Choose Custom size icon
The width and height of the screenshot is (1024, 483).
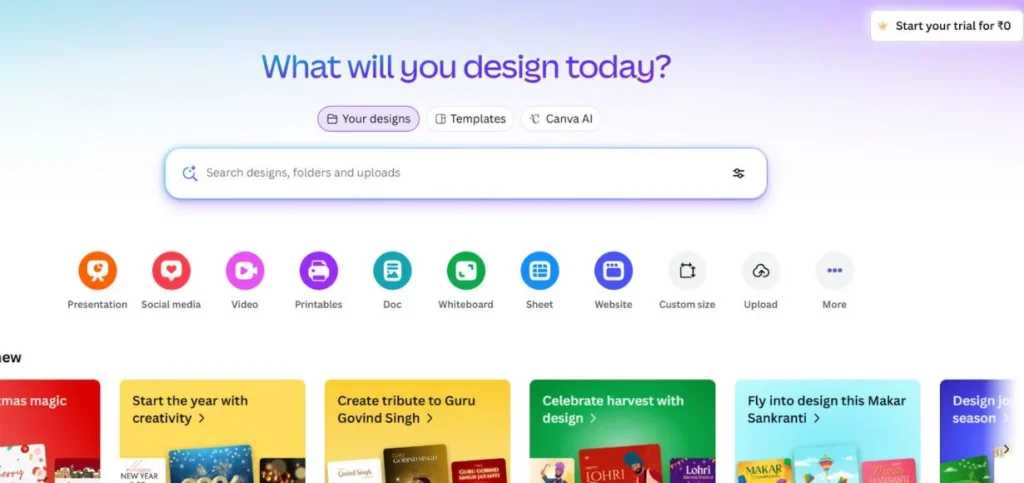687,270
